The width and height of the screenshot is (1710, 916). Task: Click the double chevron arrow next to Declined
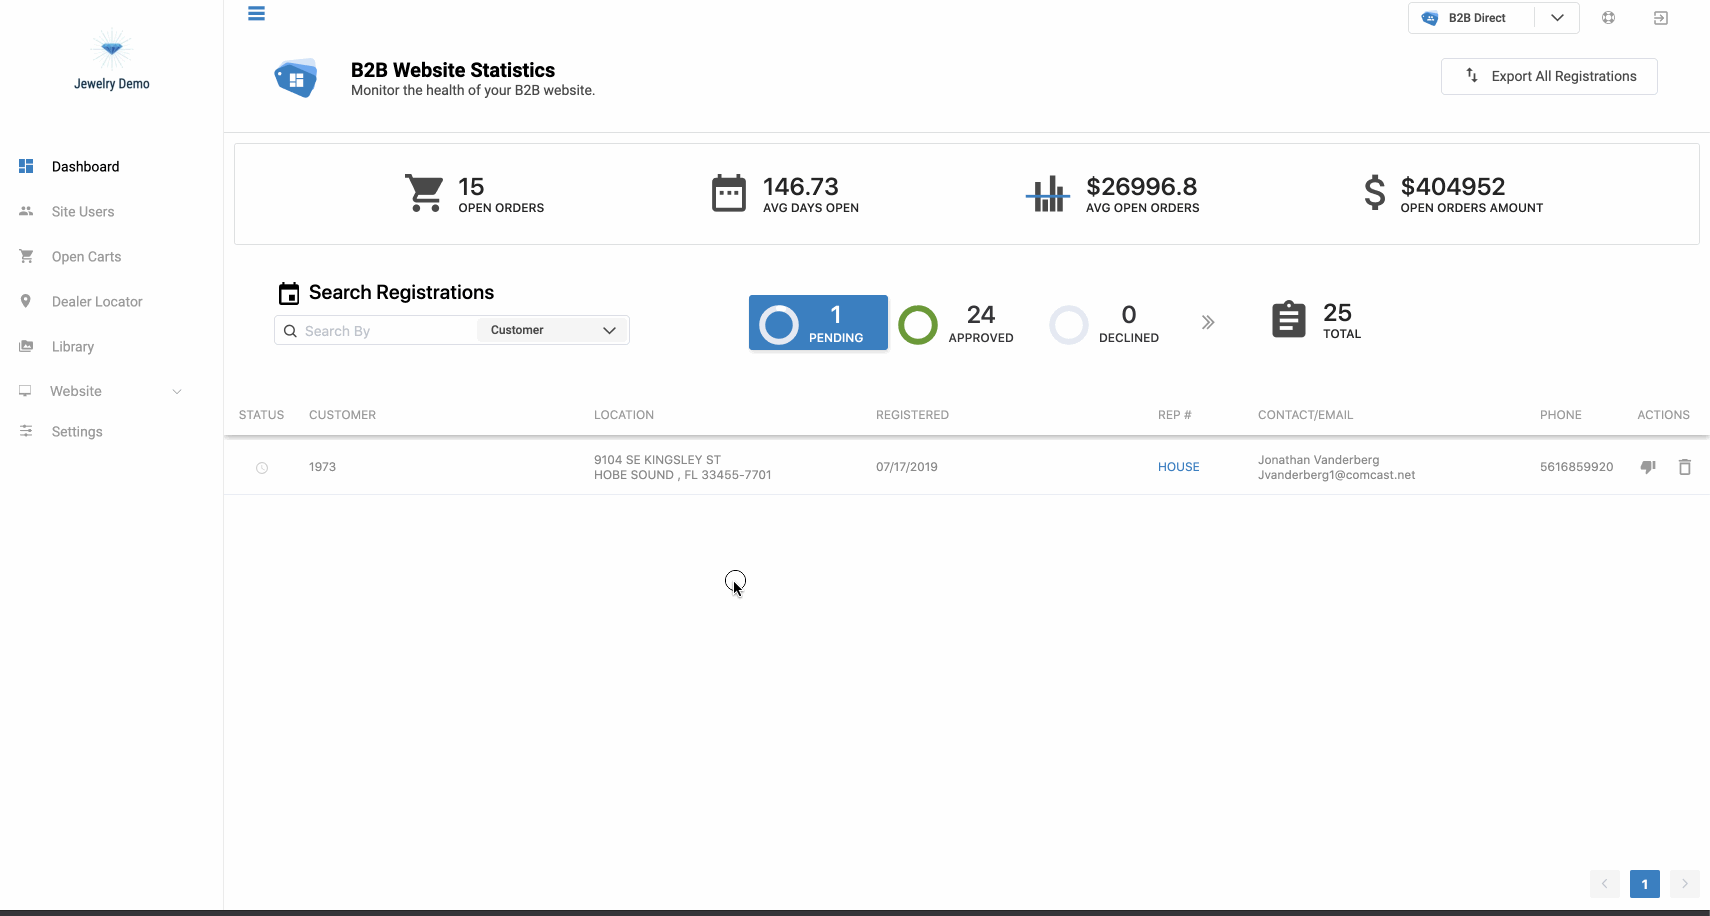click(x=1208, y=322)
